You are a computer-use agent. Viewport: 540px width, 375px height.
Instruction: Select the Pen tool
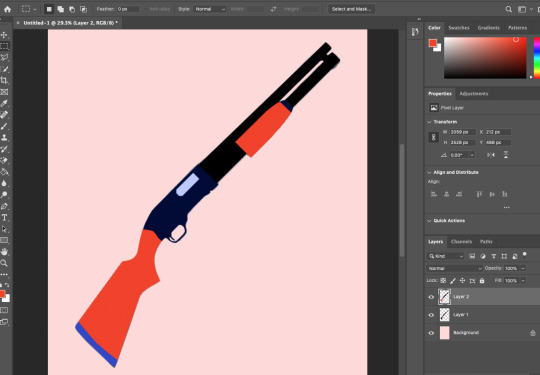click(4, 206)
